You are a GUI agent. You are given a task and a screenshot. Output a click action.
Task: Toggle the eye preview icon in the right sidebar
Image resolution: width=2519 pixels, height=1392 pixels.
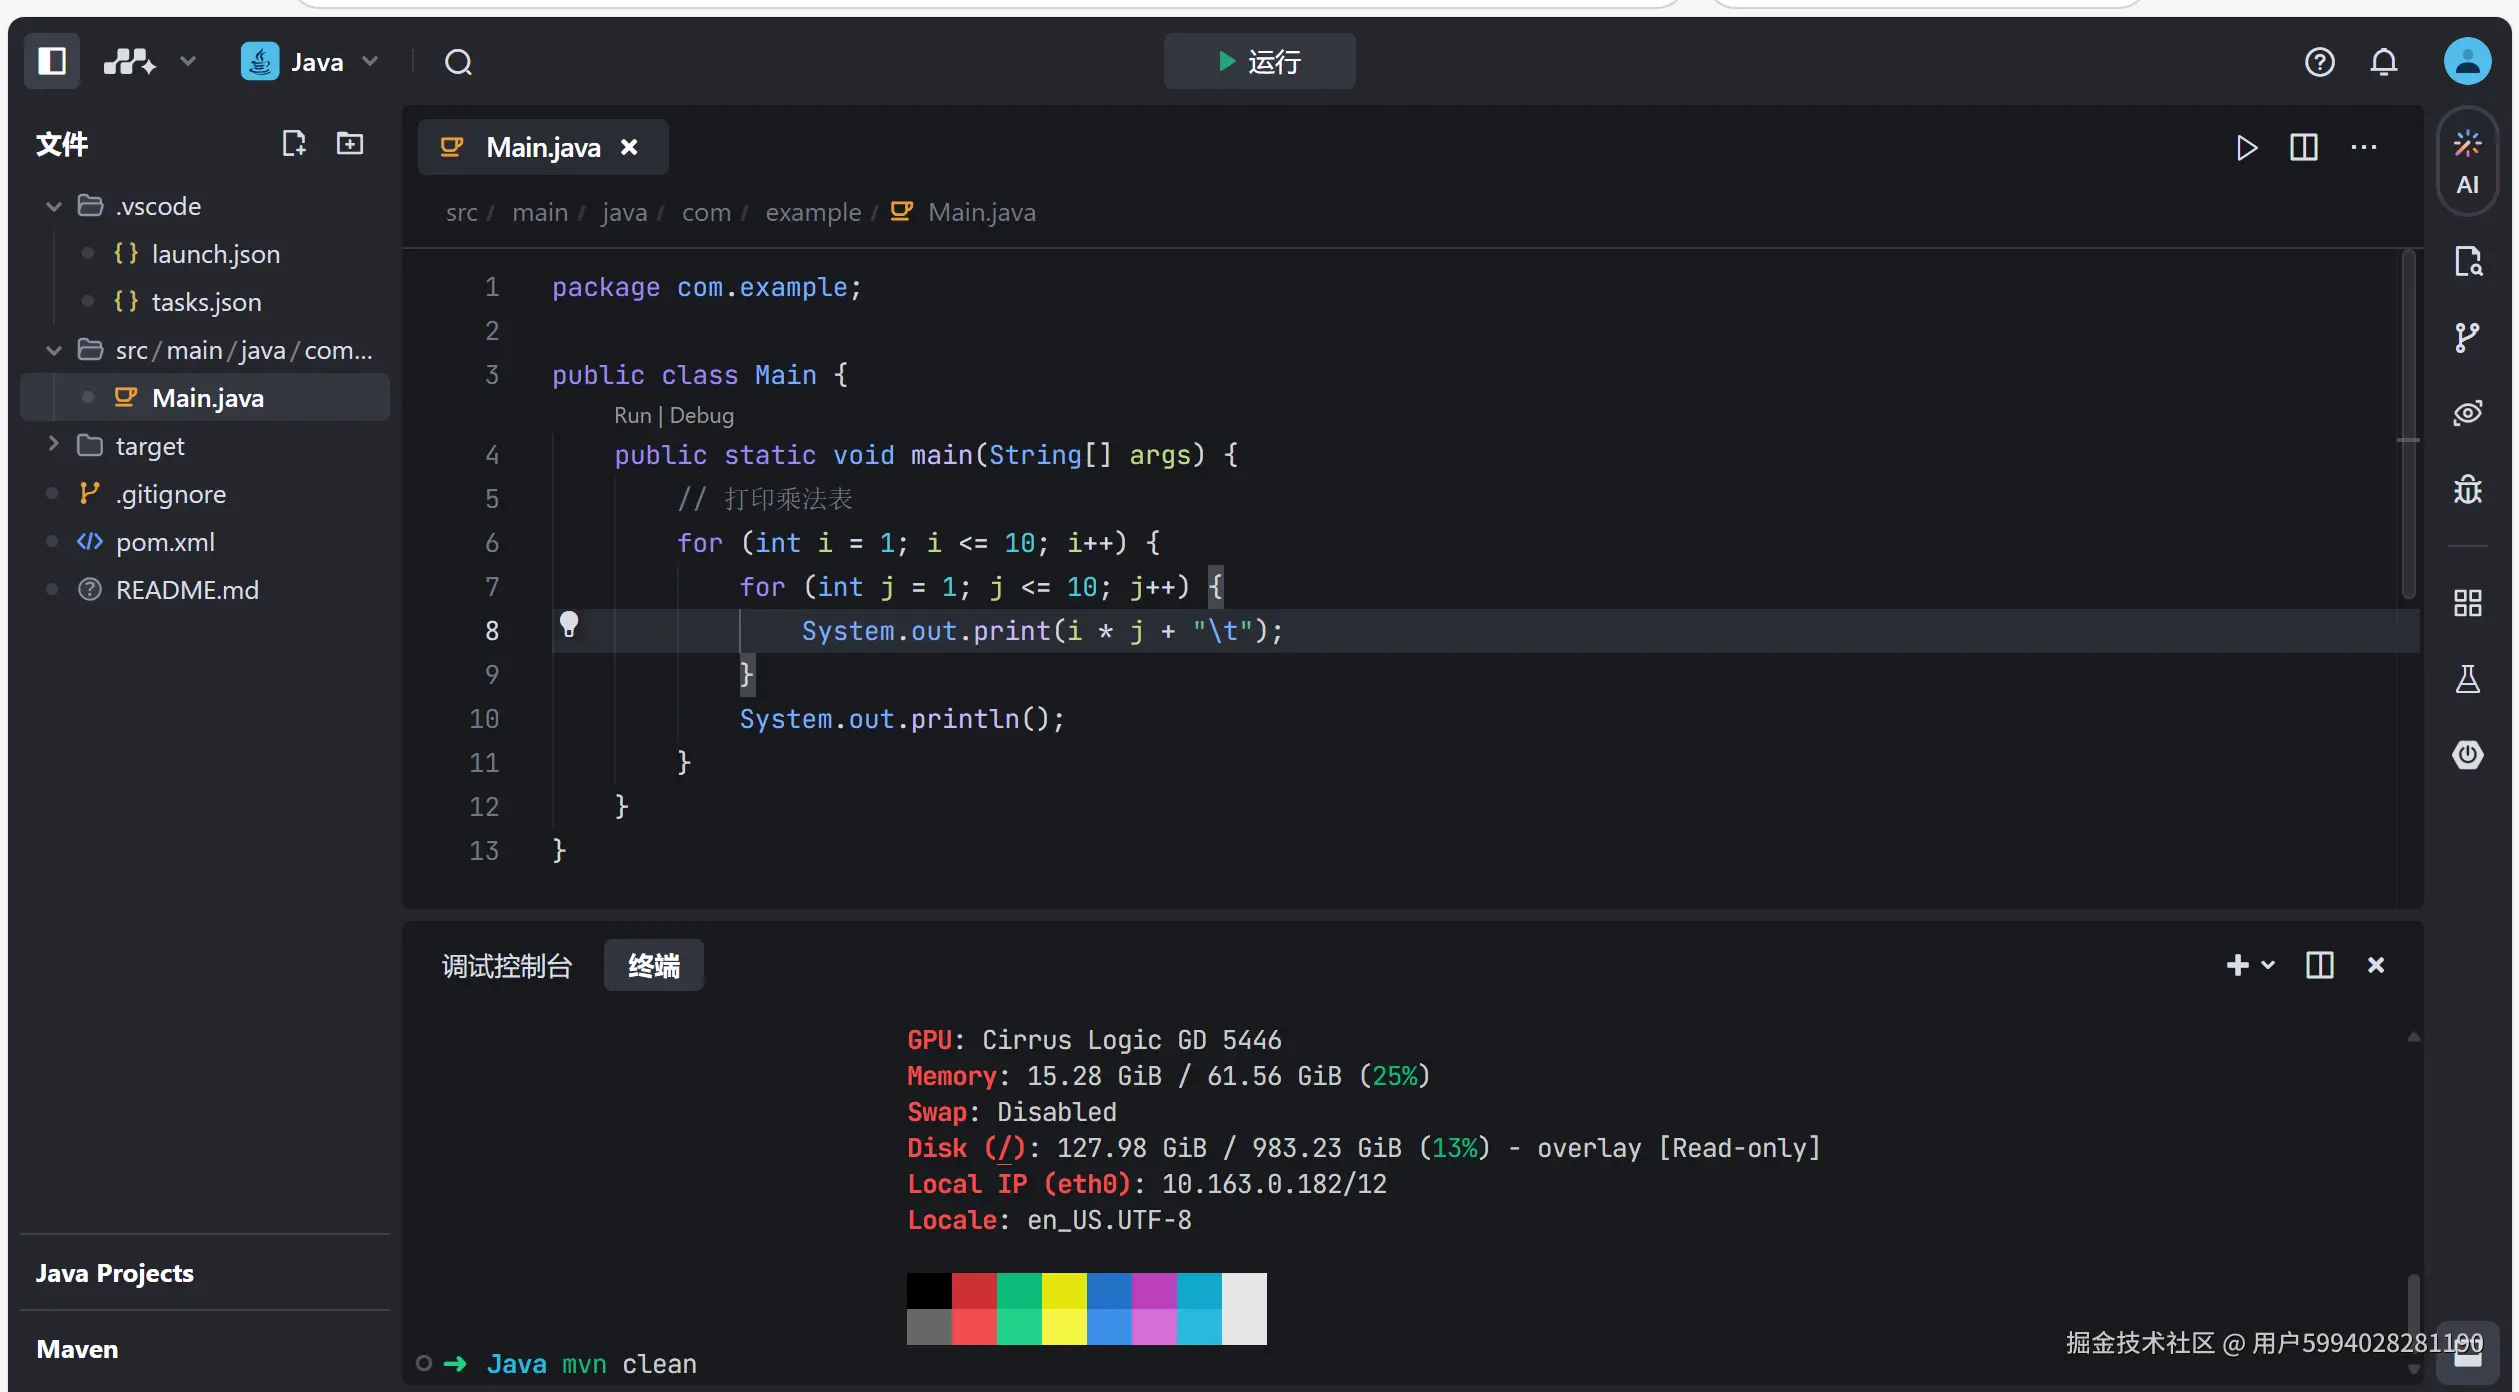click(x=2466, y=413)
